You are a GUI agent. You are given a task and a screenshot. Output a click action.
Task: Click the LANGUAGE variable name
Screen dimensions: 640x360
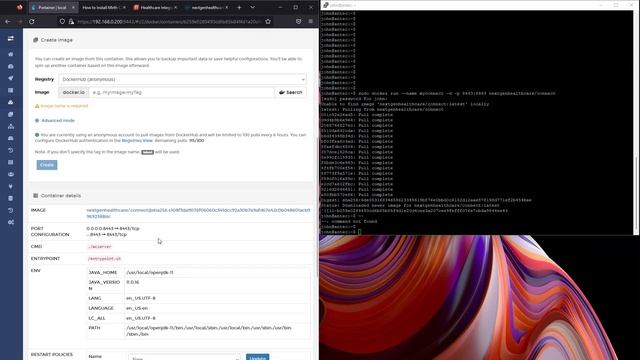coord(101,308)
